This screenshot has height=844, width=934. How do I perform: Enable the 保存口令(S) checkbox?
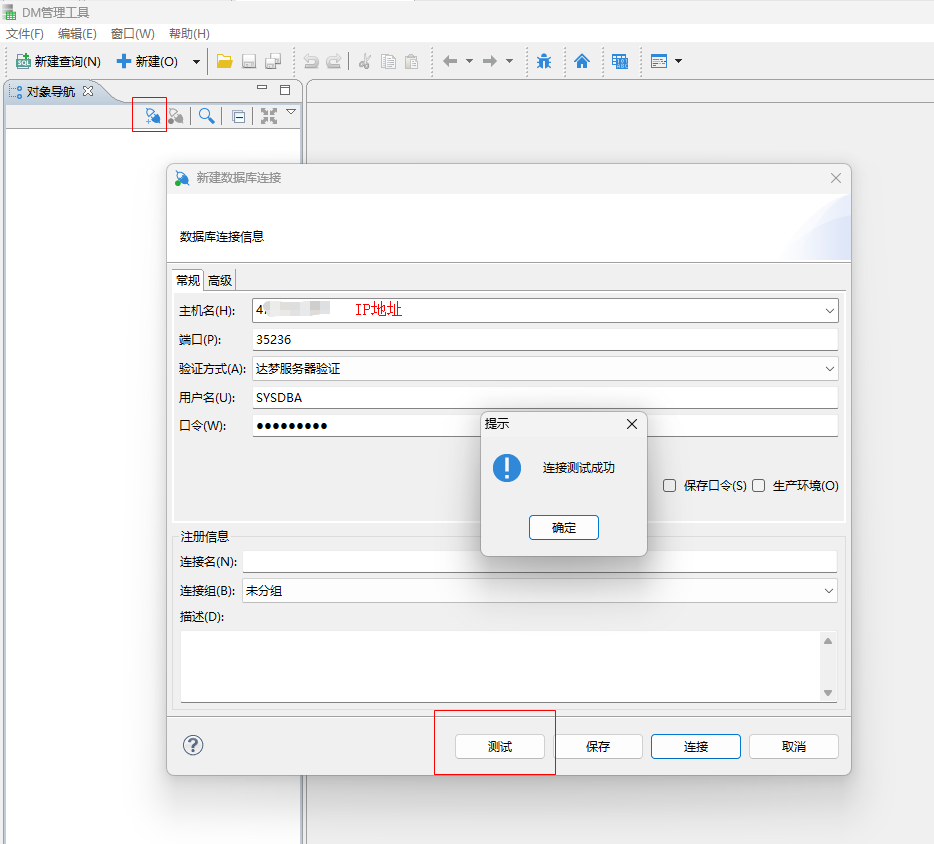(670, 486)
